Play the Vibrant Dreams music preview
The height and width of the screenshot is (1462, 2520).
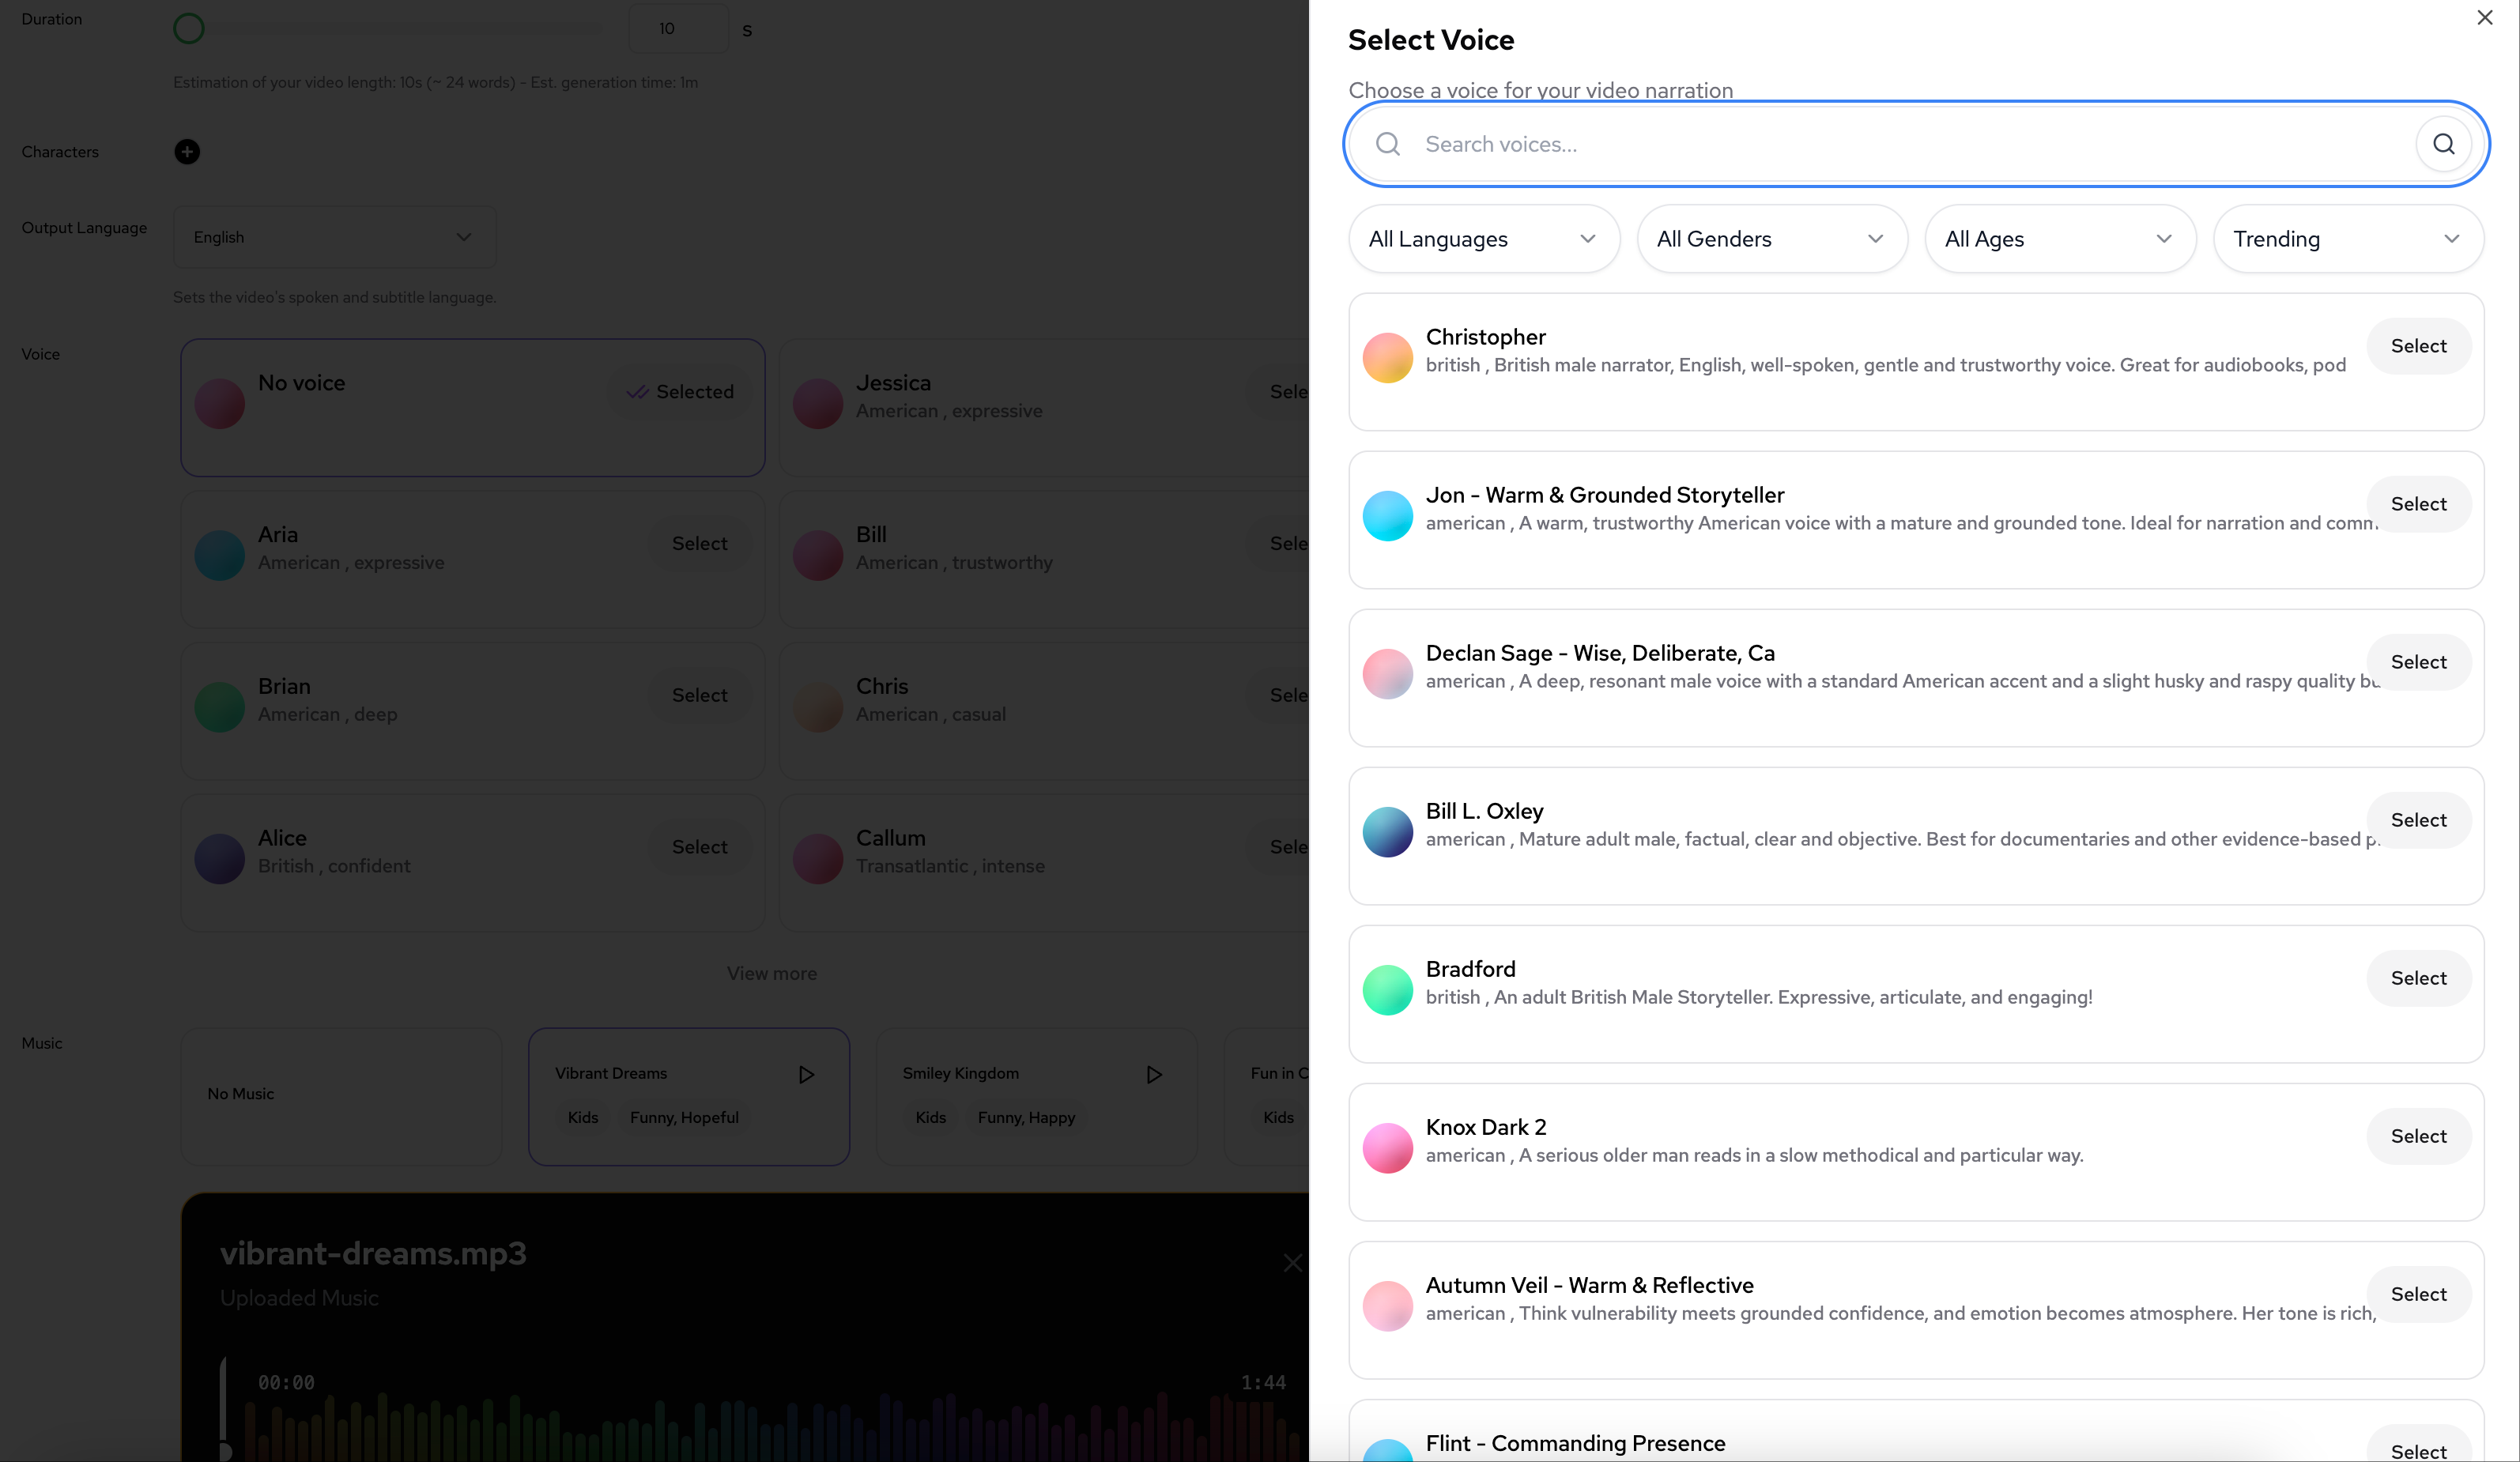[x=806, y=1074]
